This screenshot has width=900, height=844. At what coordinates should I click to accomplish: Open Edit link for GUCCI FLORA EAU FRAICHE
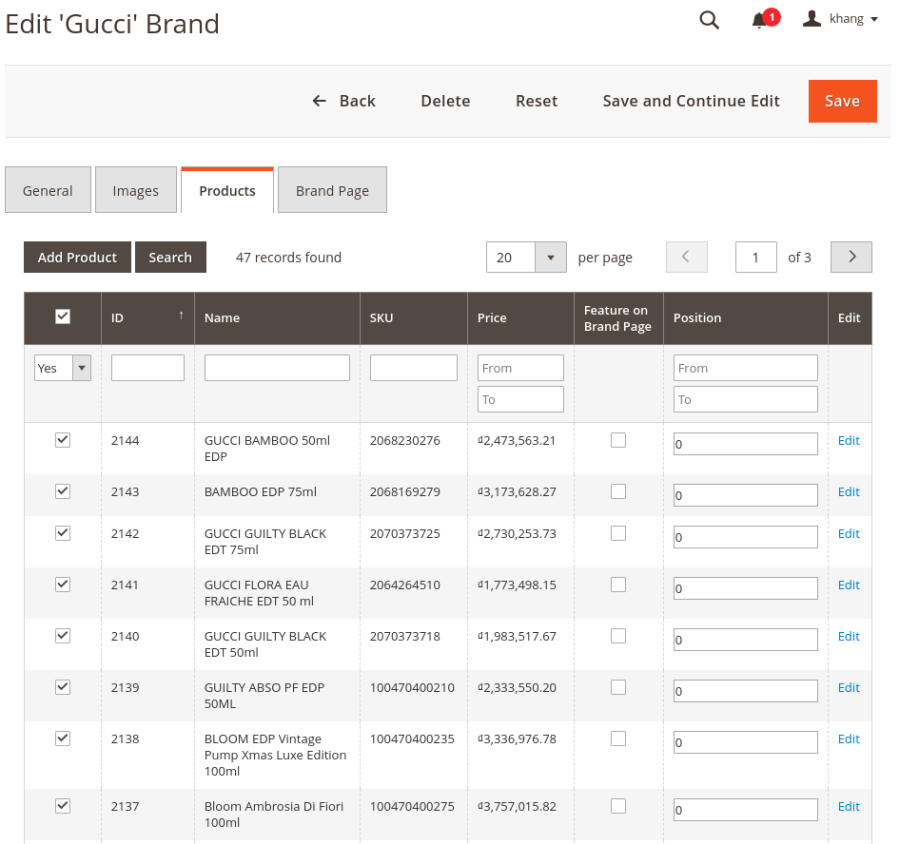pos(848,584)
